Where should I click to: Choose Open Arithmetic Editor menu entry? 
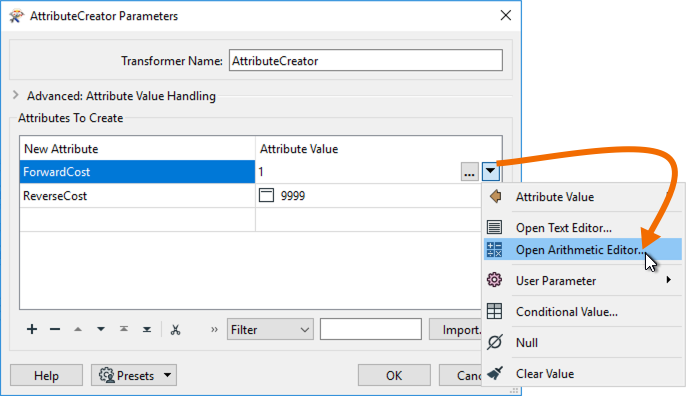pyautogui.click(x=582, y=249)
